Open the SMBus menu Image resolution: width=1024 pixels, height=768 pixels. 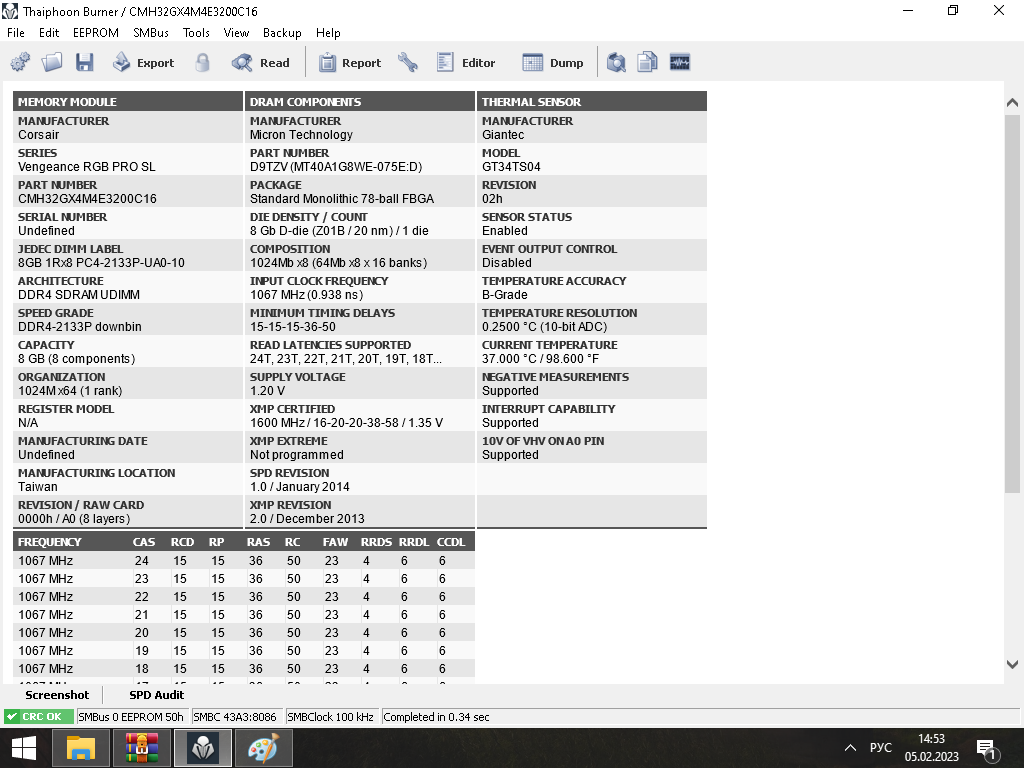point(151,33)
